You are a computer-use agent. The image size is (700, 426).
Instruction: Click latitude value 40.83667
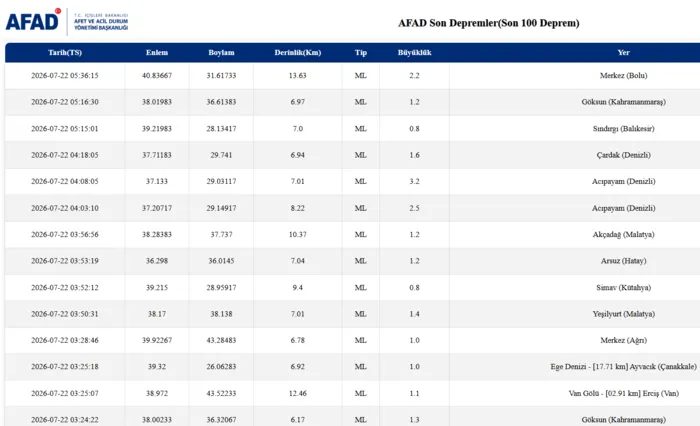tap(157, 75)
